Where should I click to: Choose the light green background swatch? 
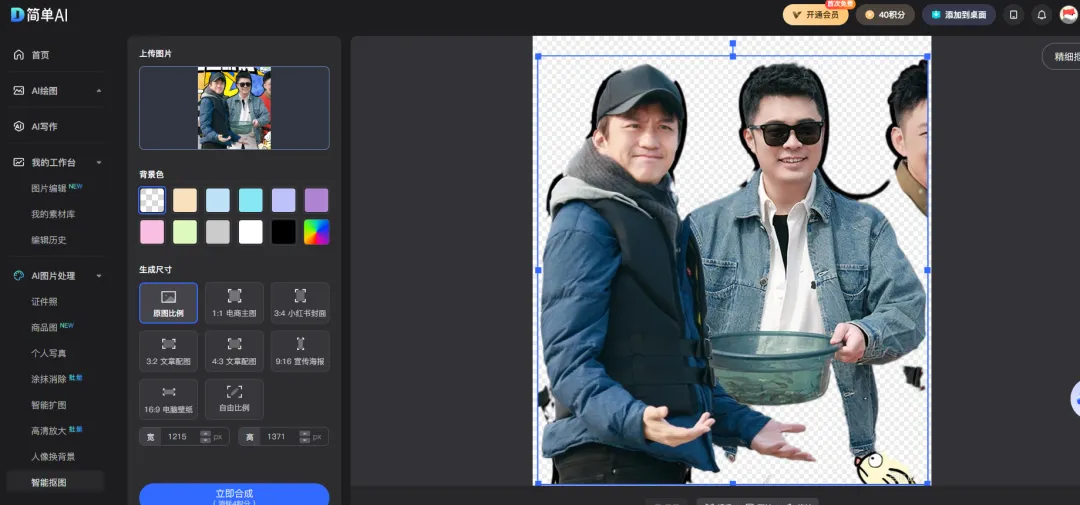click(185, 232)
